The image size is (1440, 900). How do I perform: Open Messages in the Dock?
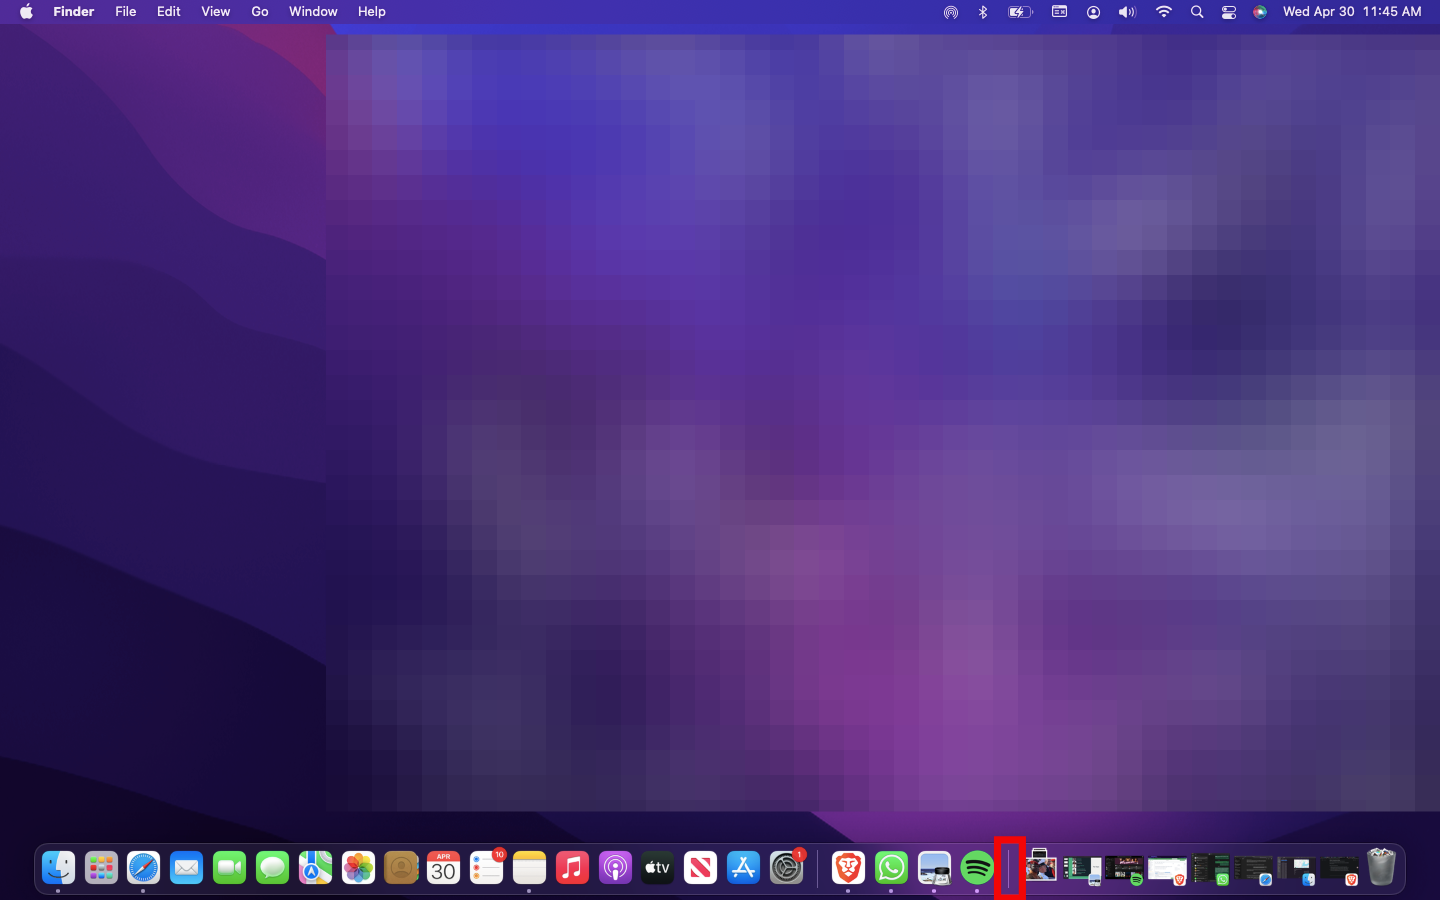pos(273,867)
